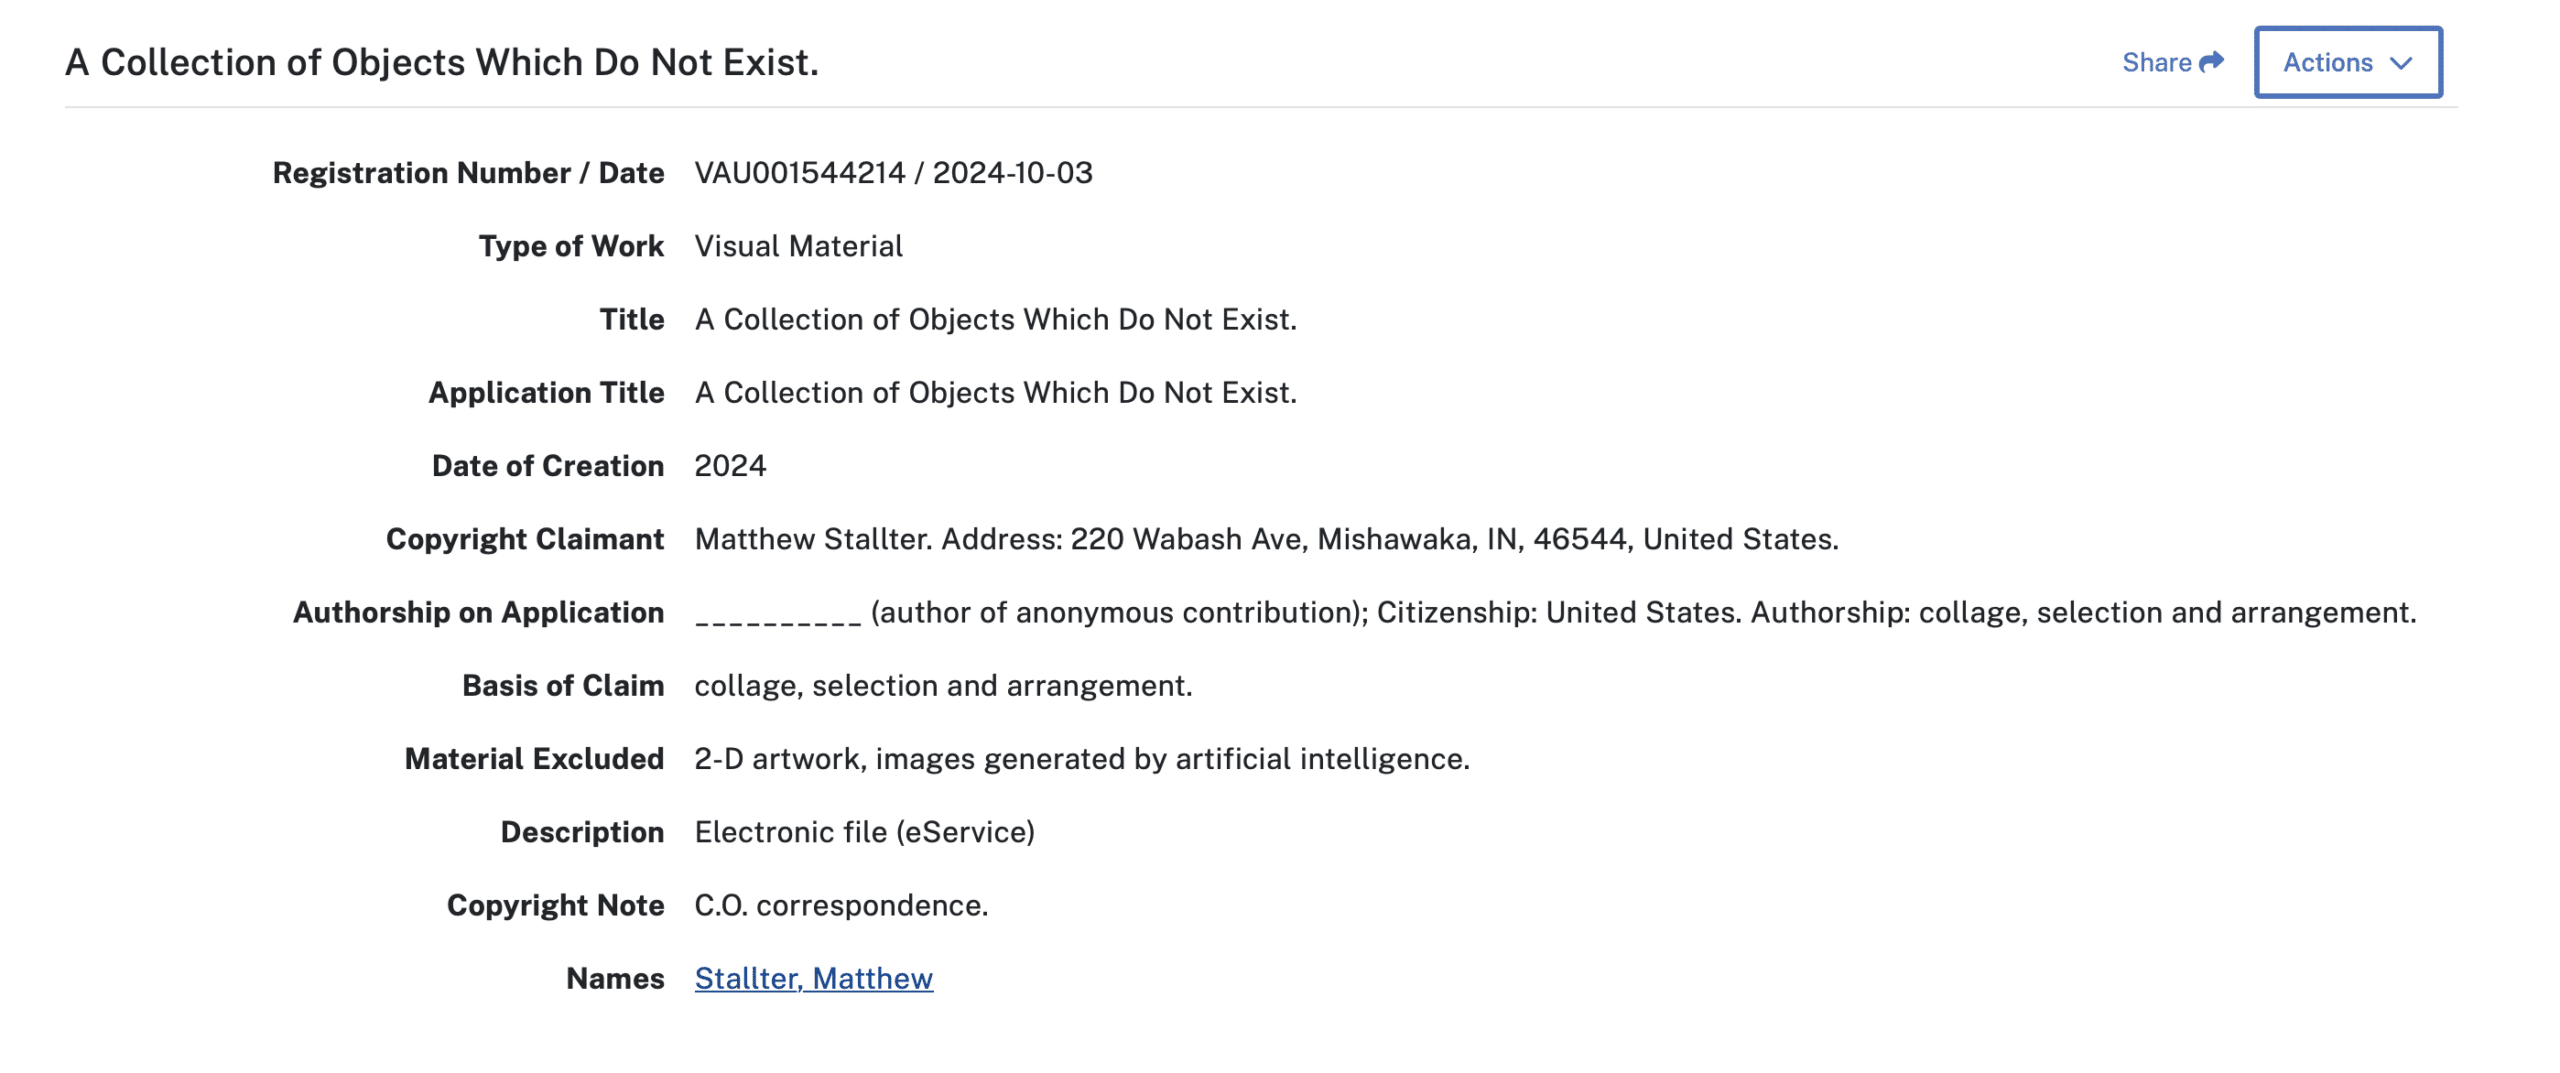Click the page heading title text
The width and height of the screenshot is (2560, 1073).
coord(442,62)
